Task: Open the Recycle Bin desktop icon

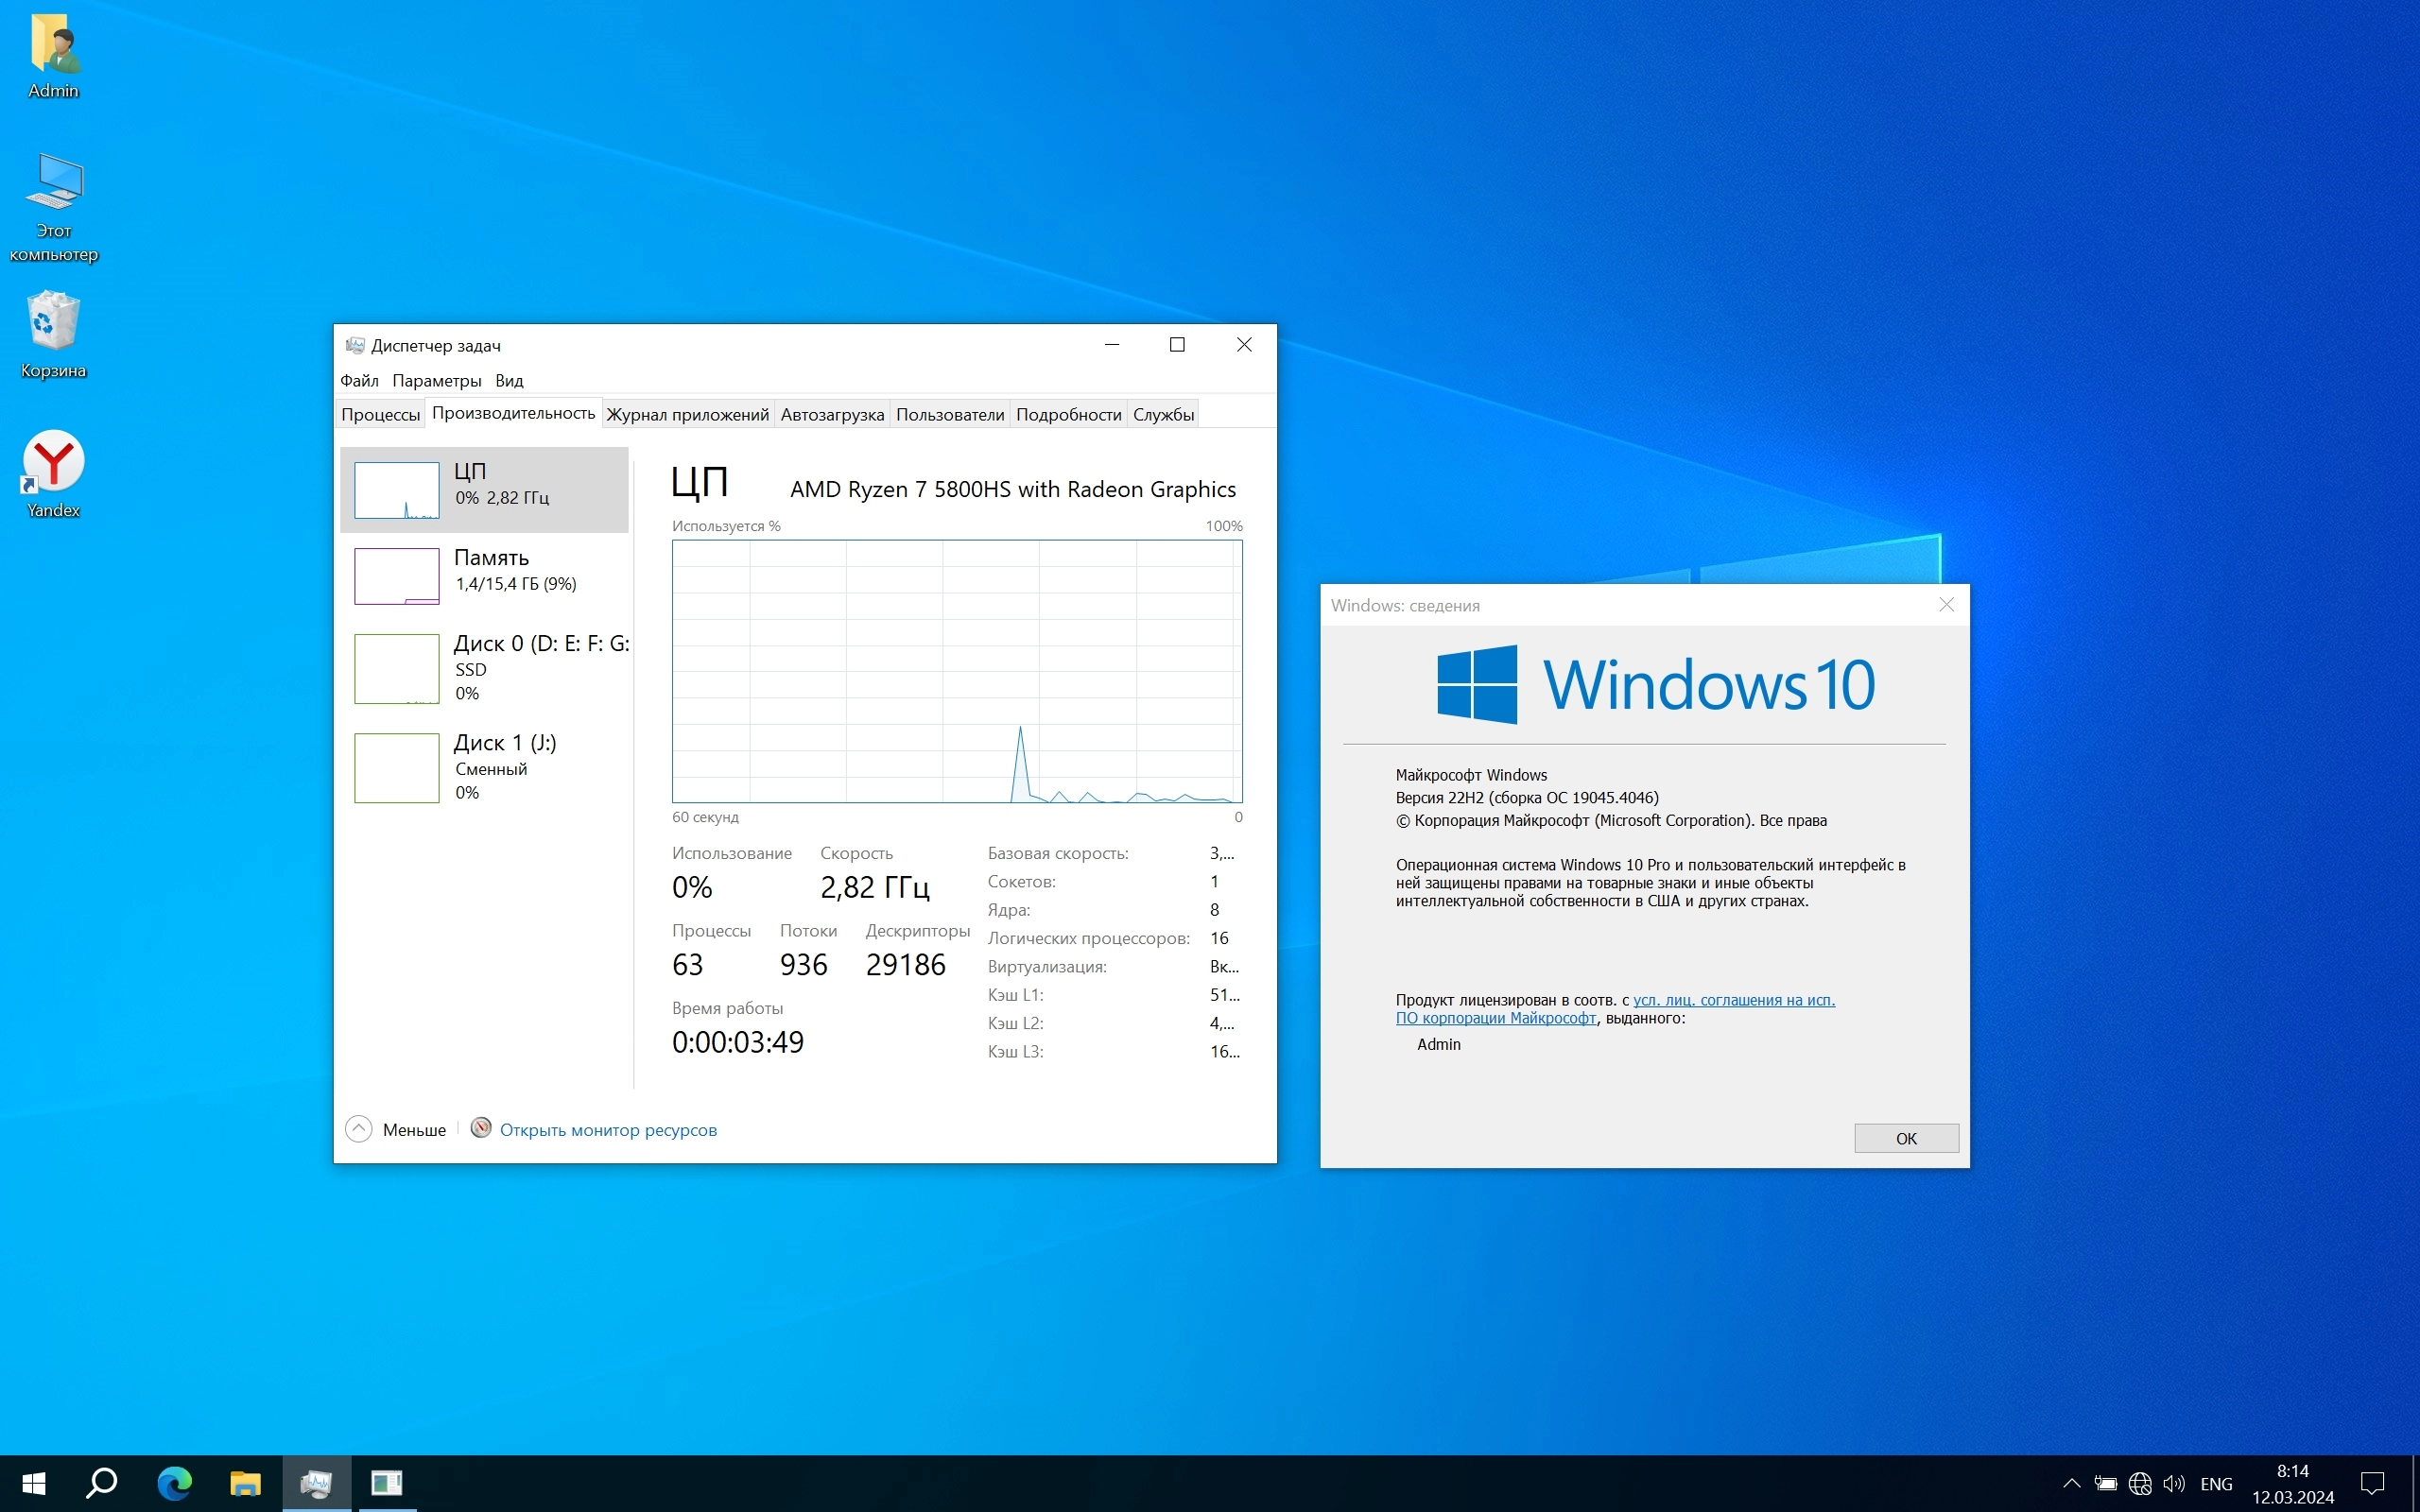Action: (54, 333)
